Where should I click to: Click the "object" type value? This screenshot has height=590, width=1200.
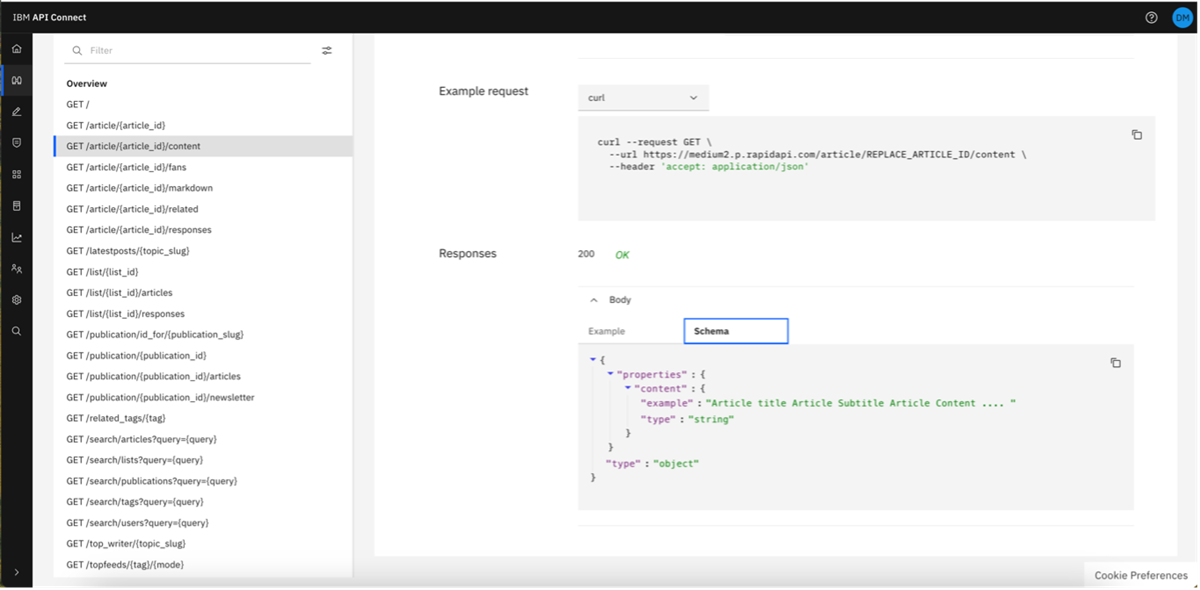click(677, 464)
